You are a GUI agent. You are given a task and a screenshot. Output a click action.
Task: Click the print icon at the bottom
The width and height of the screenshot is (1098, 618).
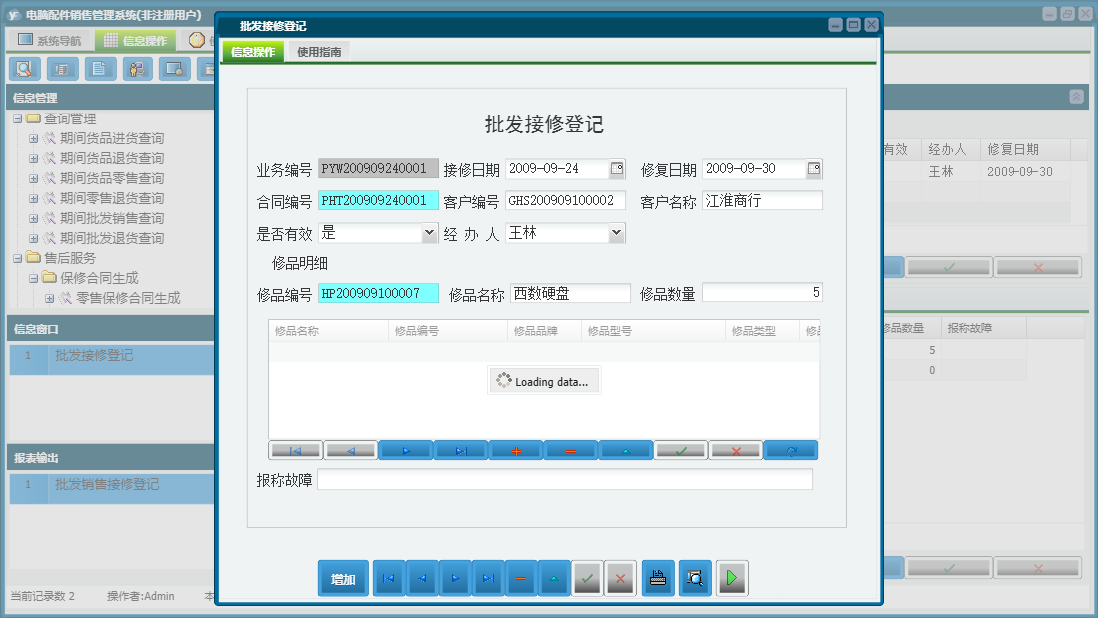coord(657,578)
